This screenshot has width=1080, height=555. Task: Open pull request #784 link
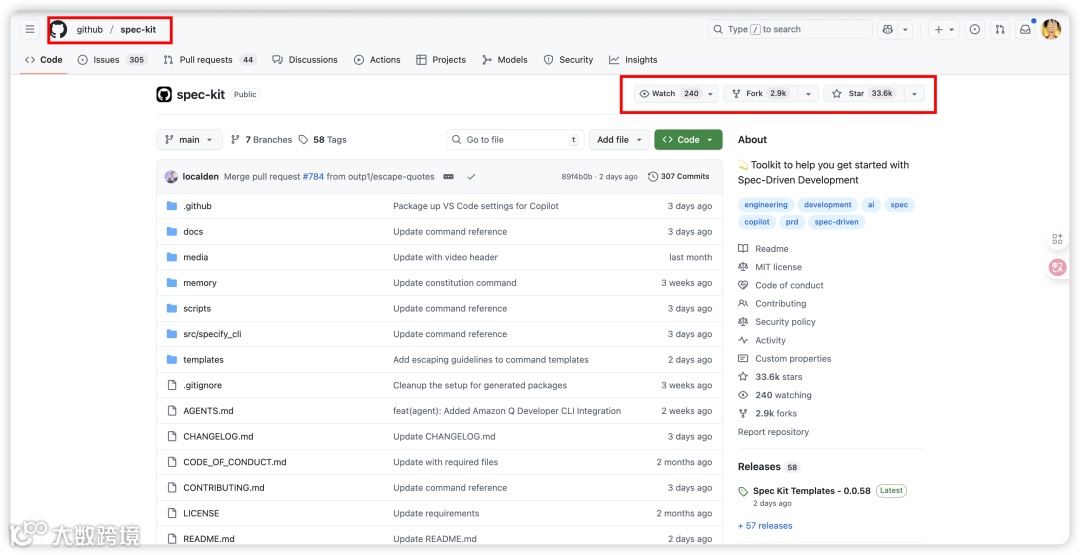pyautogui.click(x=313, y=177)
